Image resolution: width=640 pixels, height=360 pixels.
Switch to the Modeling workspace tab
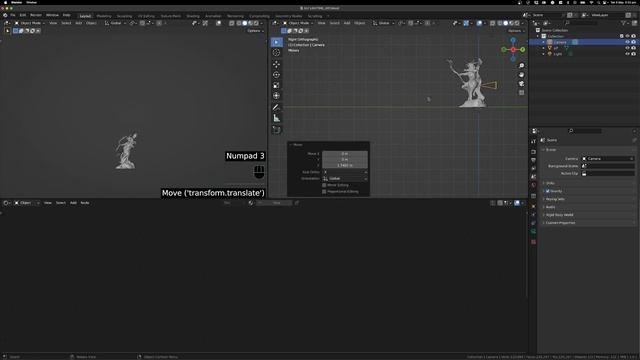104,16
